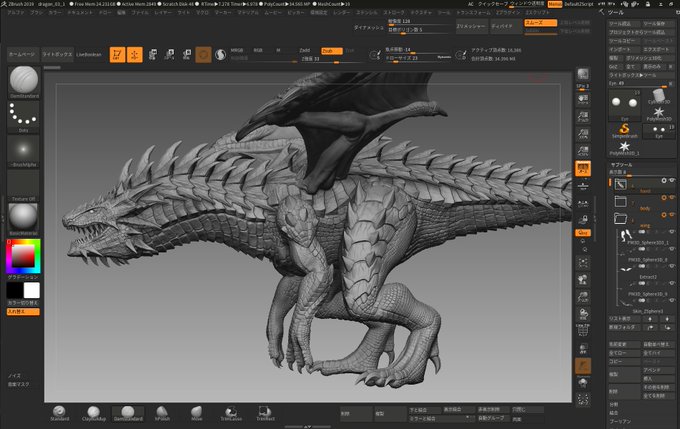Adjust the Z強度 33 slider

pos(332,59)
